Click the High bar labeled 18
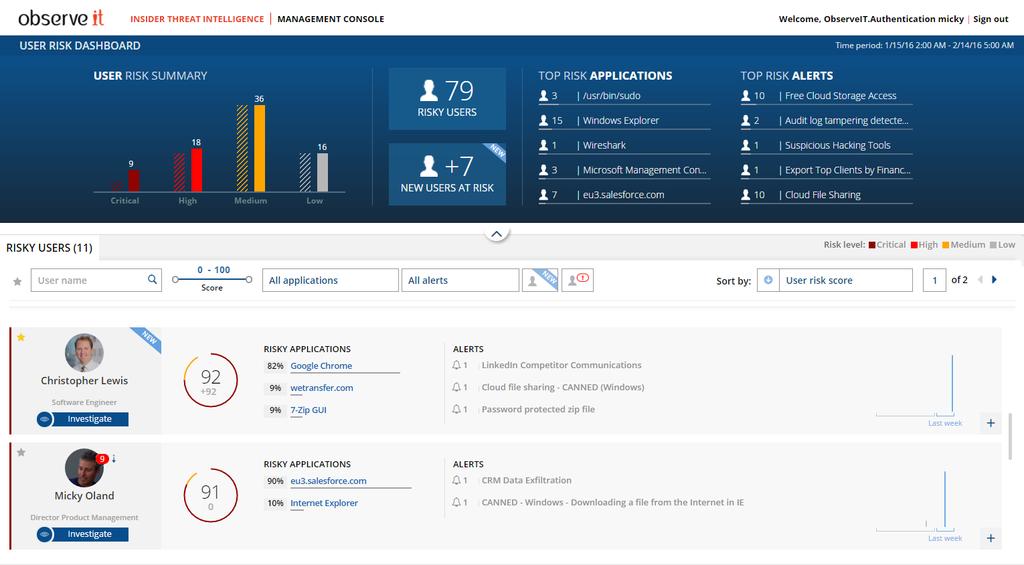Image resolution: width=1024 pixels, height=565 pixels. tap(197, 170)
